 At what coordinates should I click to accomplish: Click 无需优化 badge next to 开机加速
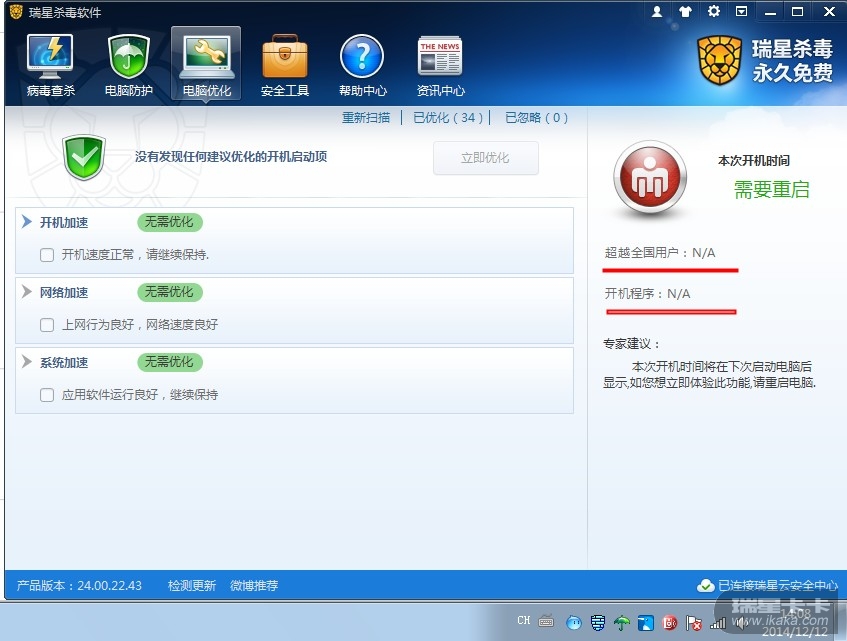coord(170,222)
